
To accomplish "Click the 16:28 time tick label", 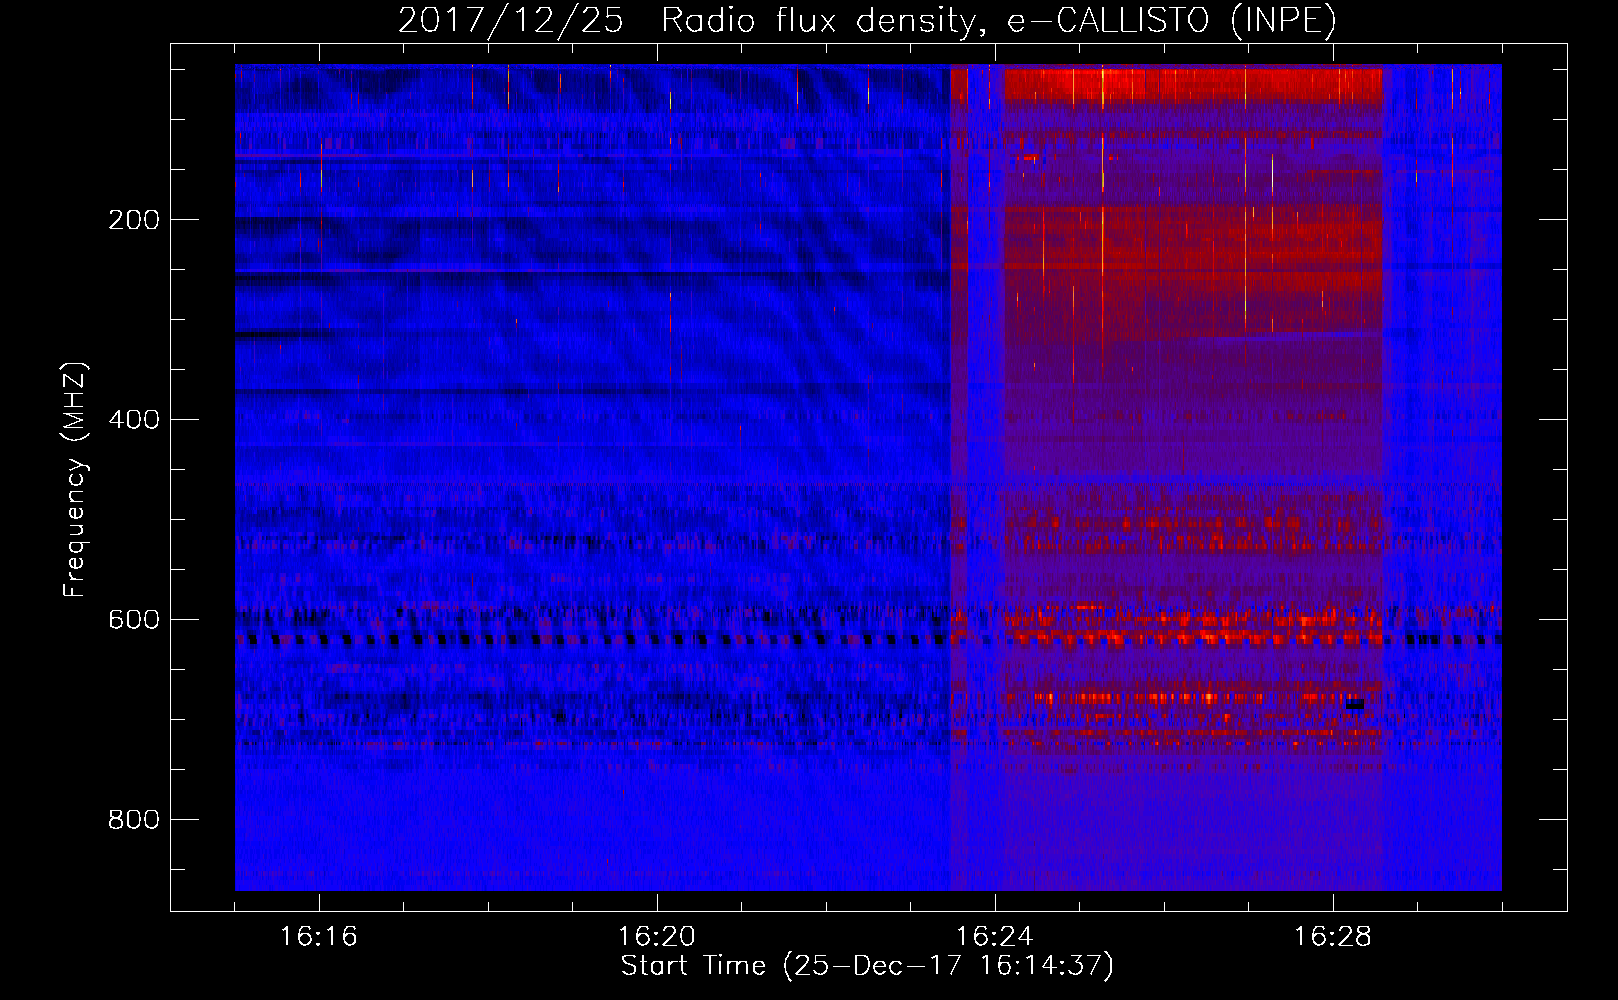I will 1333,937.
